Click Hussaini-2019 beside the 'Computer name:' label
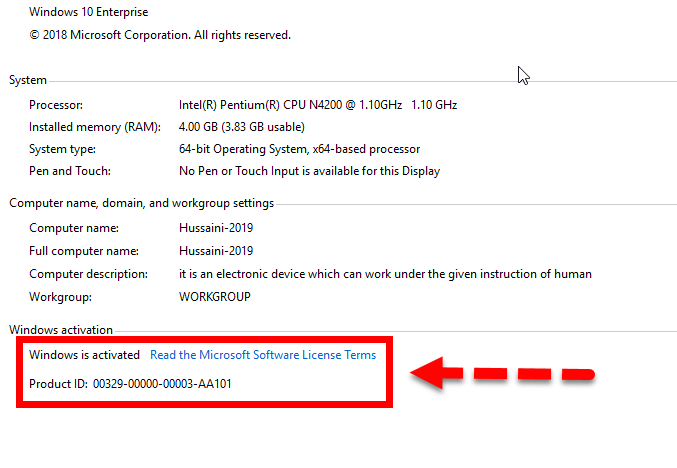677x468 pixels. pos(215,227)
